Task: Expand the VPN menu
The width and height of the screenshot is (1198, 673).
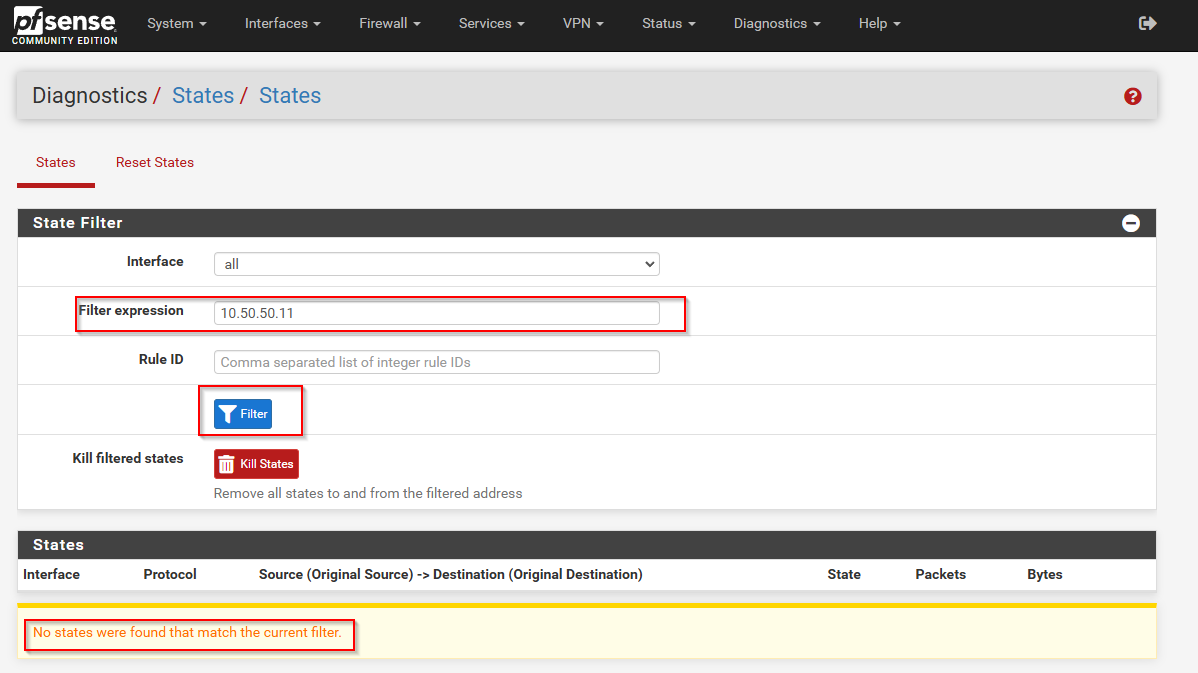Action: (x=583, y=23)
